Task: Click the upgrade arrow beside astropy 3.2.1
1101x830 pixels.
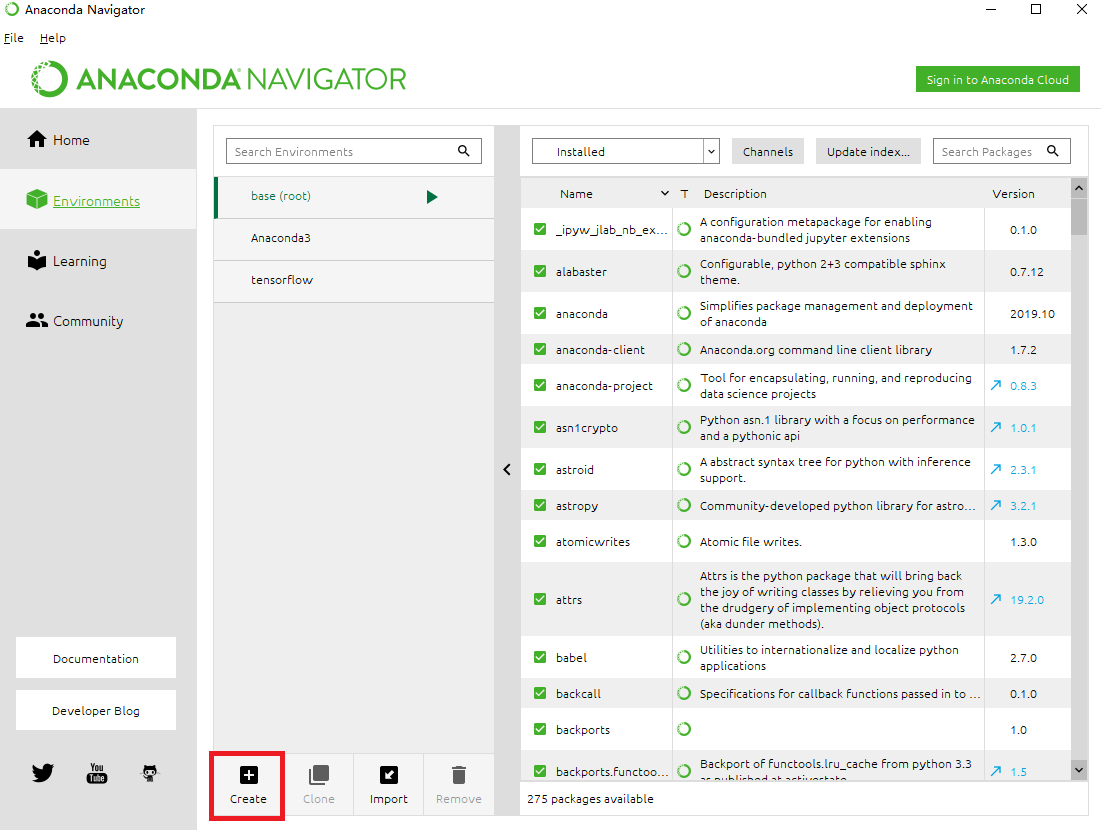Action: pos(996,505)
